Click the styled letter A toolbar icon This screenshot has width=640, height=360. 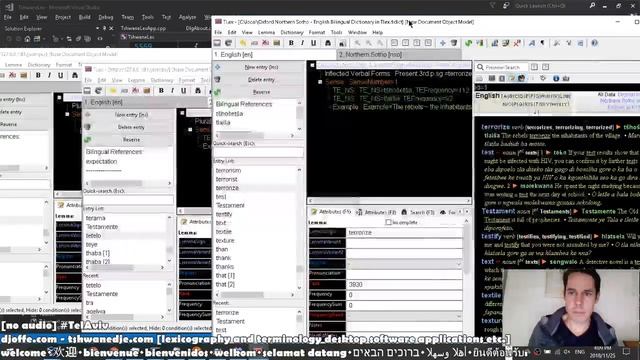(x=531, y=43)
